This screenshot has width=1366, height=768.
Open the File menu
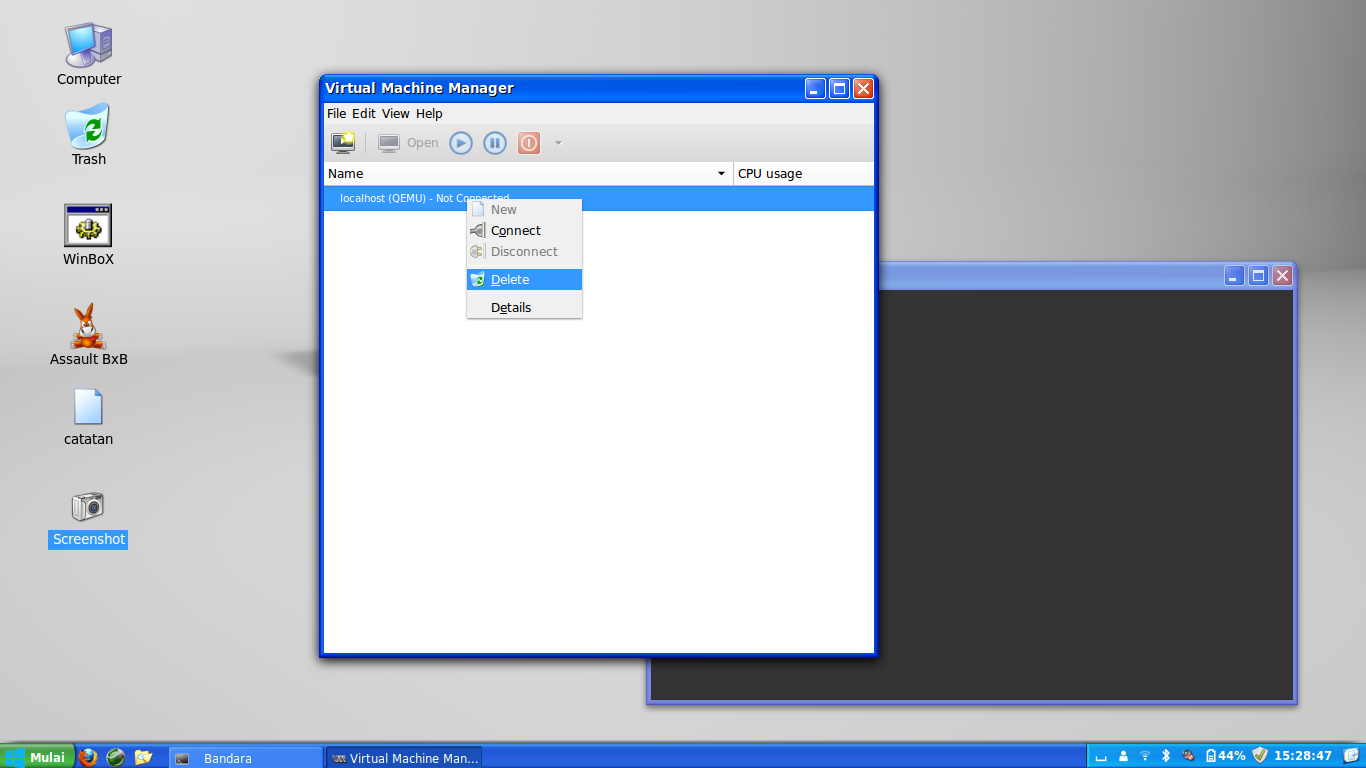point(336,113)
